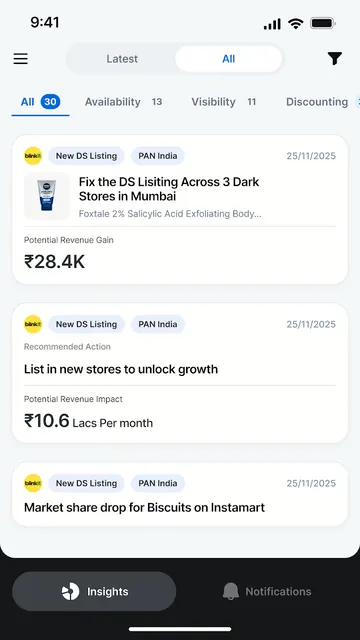Viewport: 360px width, 640px height.
Task: Open the filter funnel icon
Action: pyautogui.click(x=334, y=59)
